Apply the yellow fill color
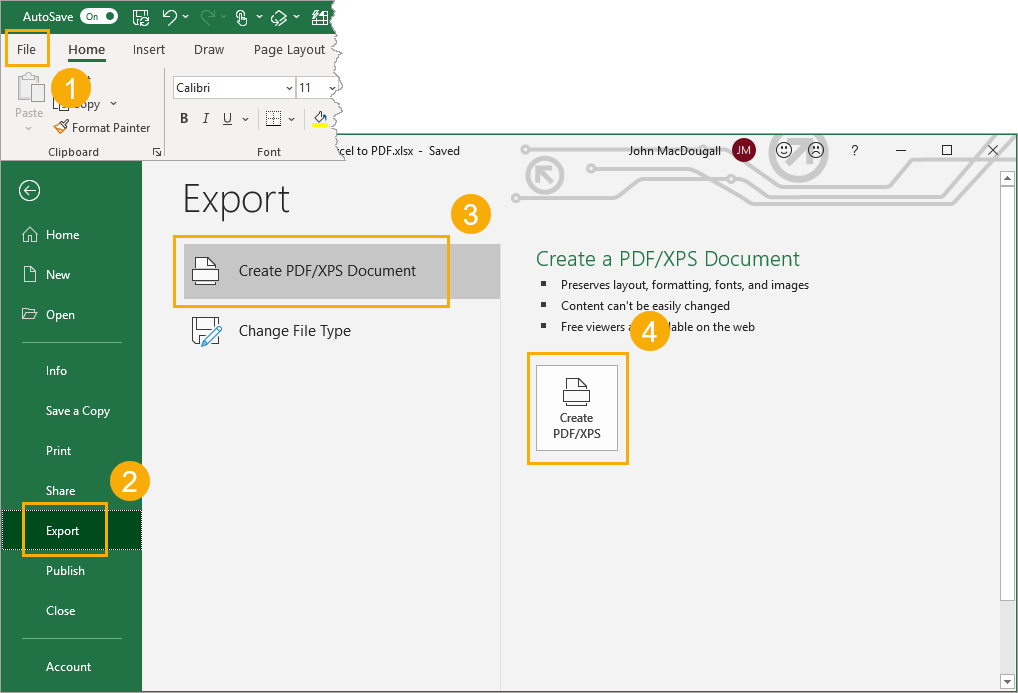Image resolution: width=1018 pixels, height=693 pixels. [320, 118]
